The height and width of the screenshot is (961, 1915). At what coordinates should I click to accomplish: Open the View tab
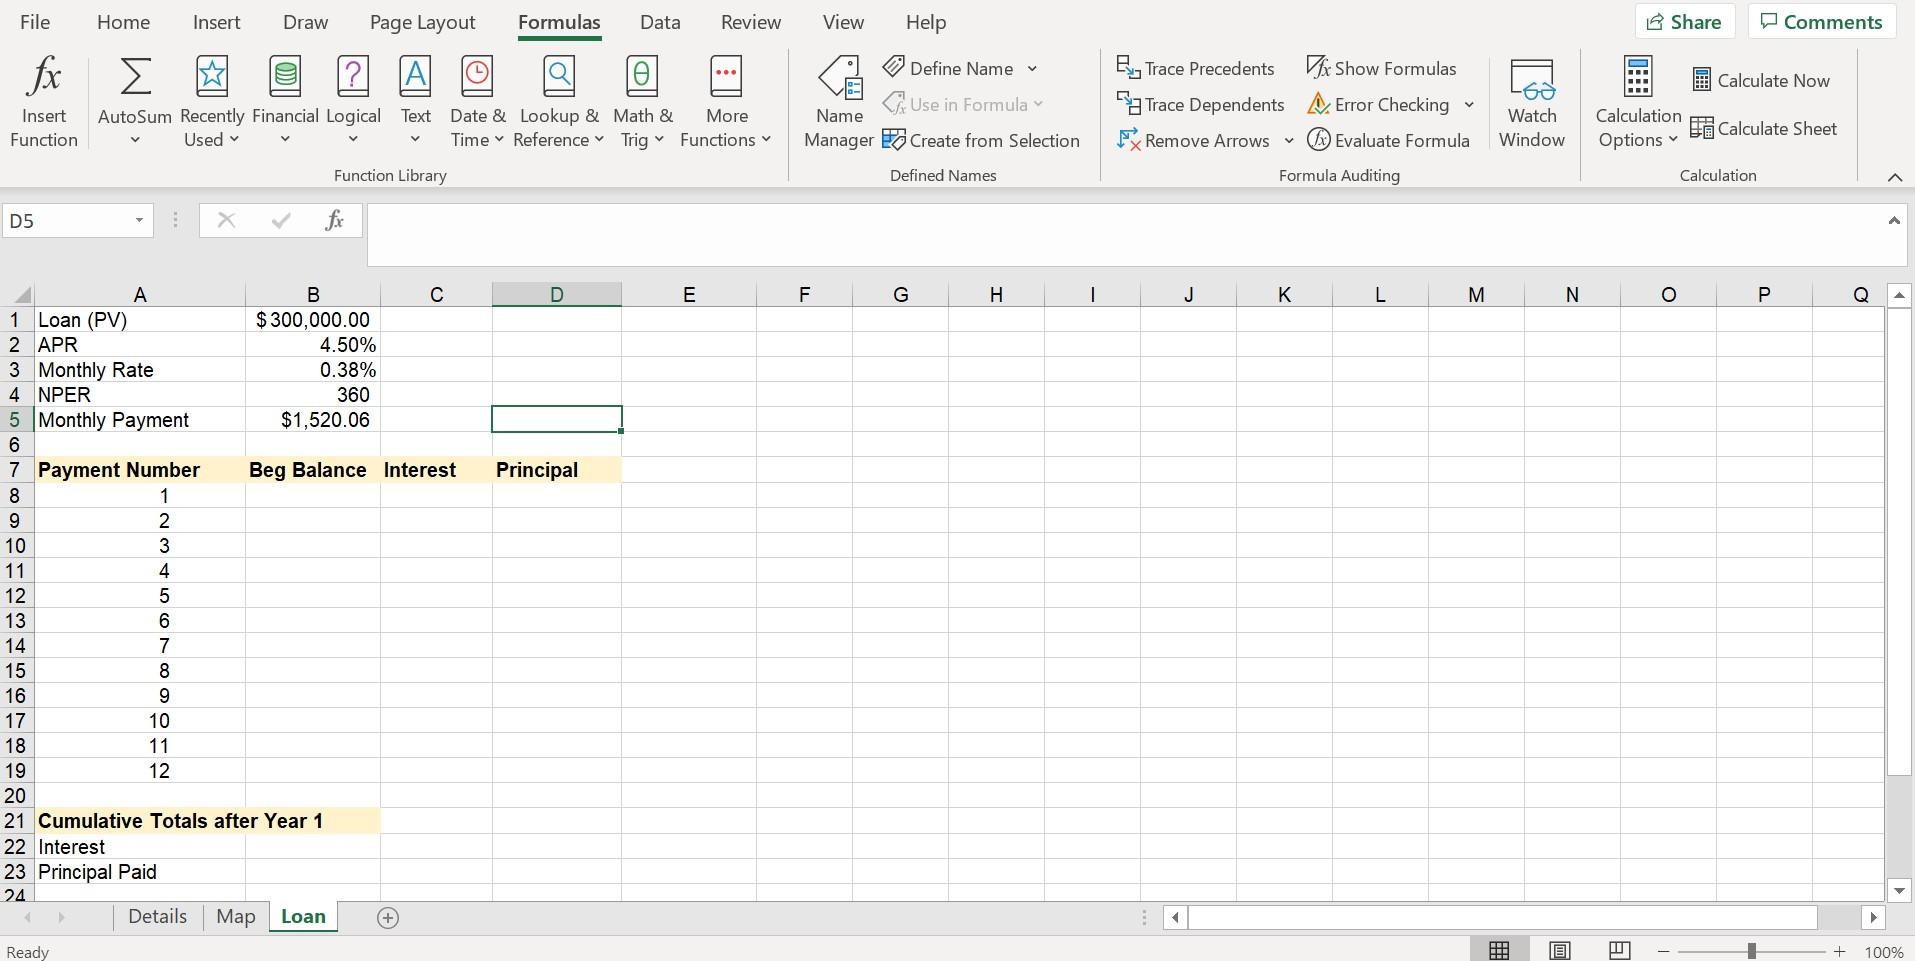click(x=843, y=22)
